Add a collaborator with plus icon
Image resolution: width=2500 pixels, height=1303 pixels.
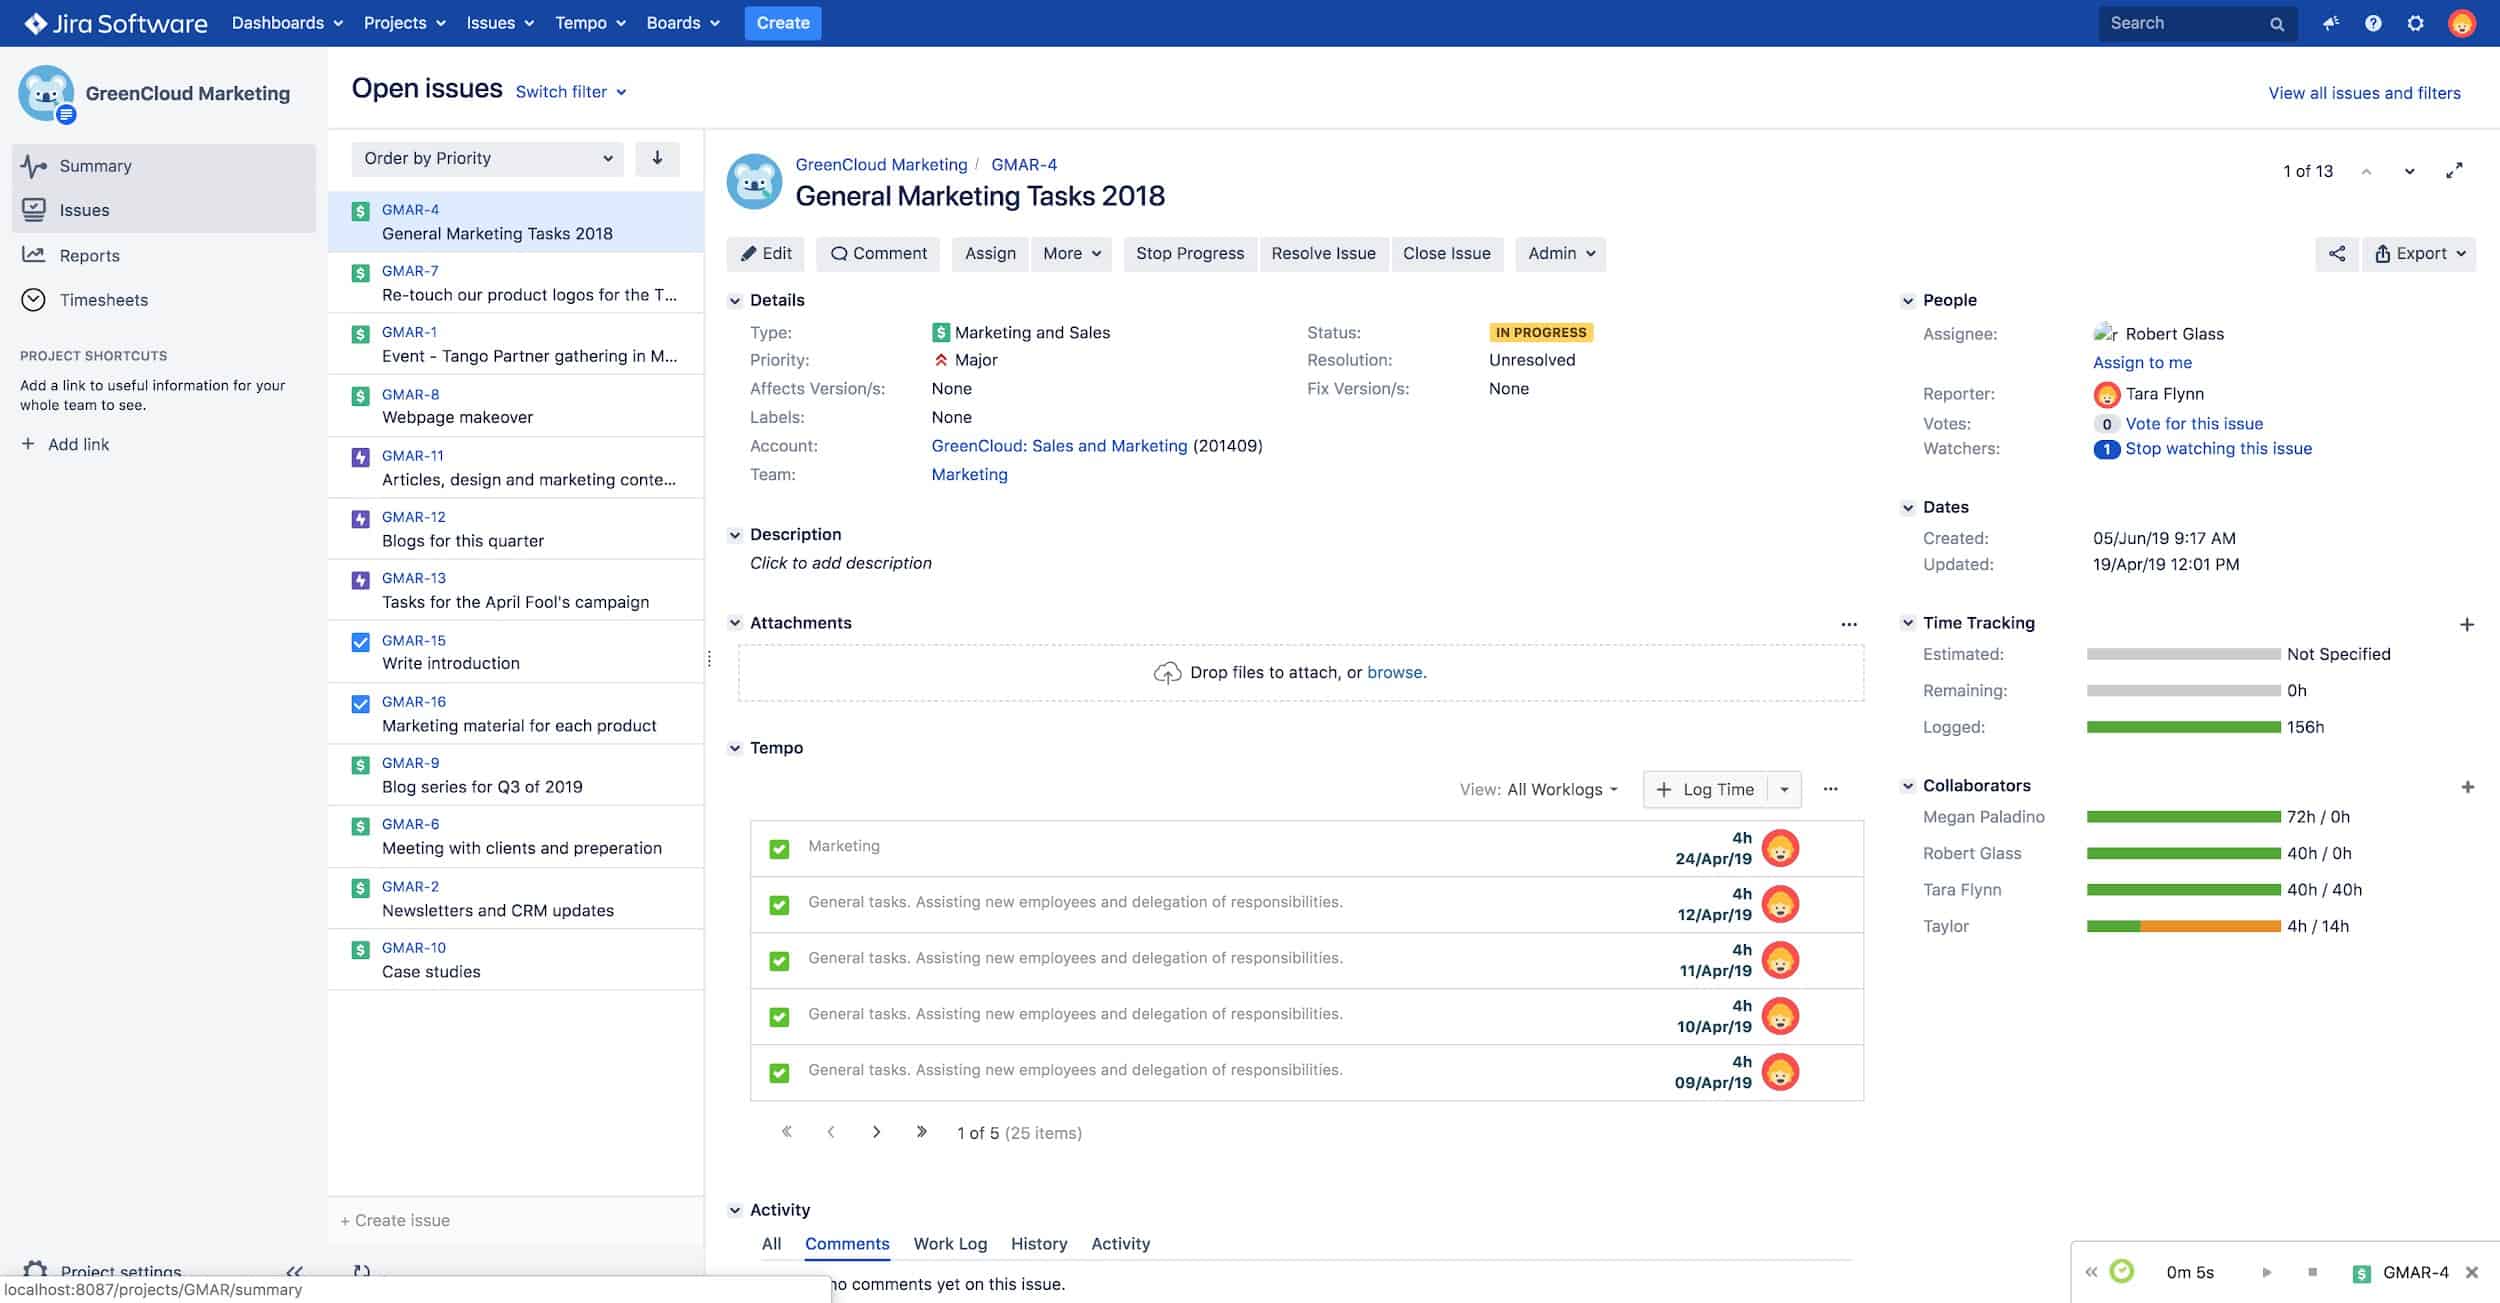2467,787
